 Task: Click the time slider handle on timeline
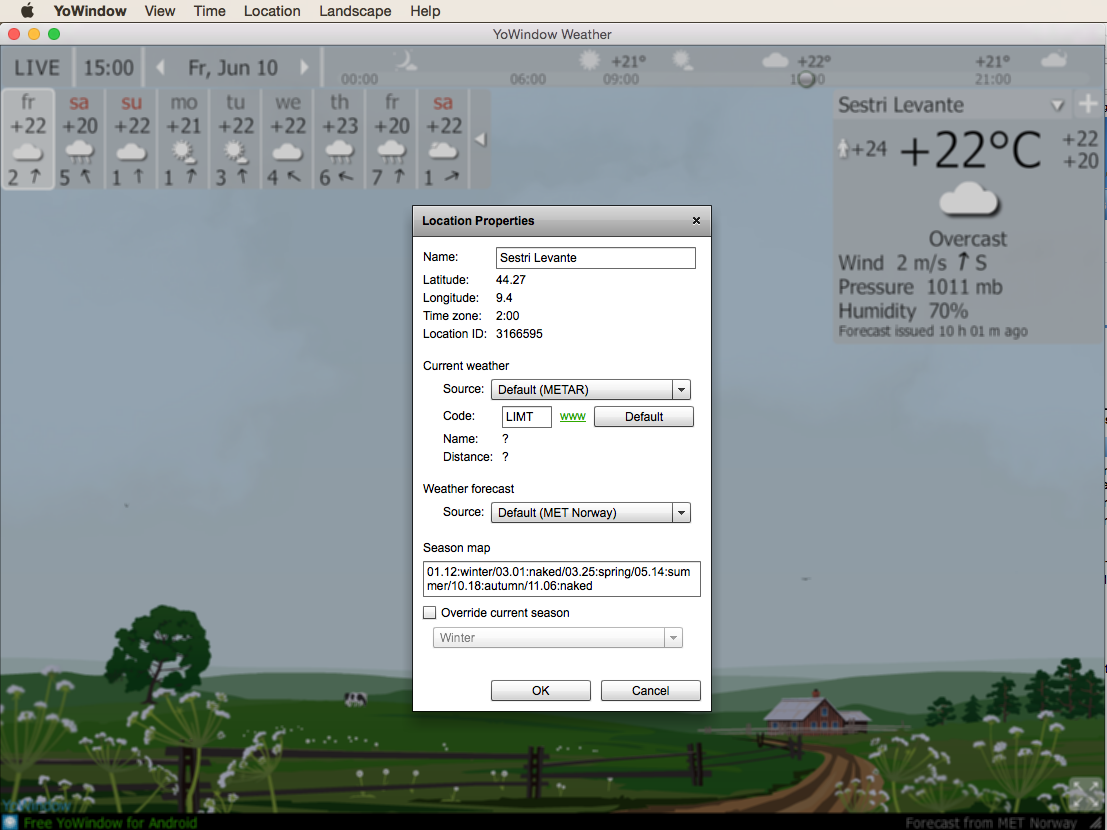click(x=806, y=79)
